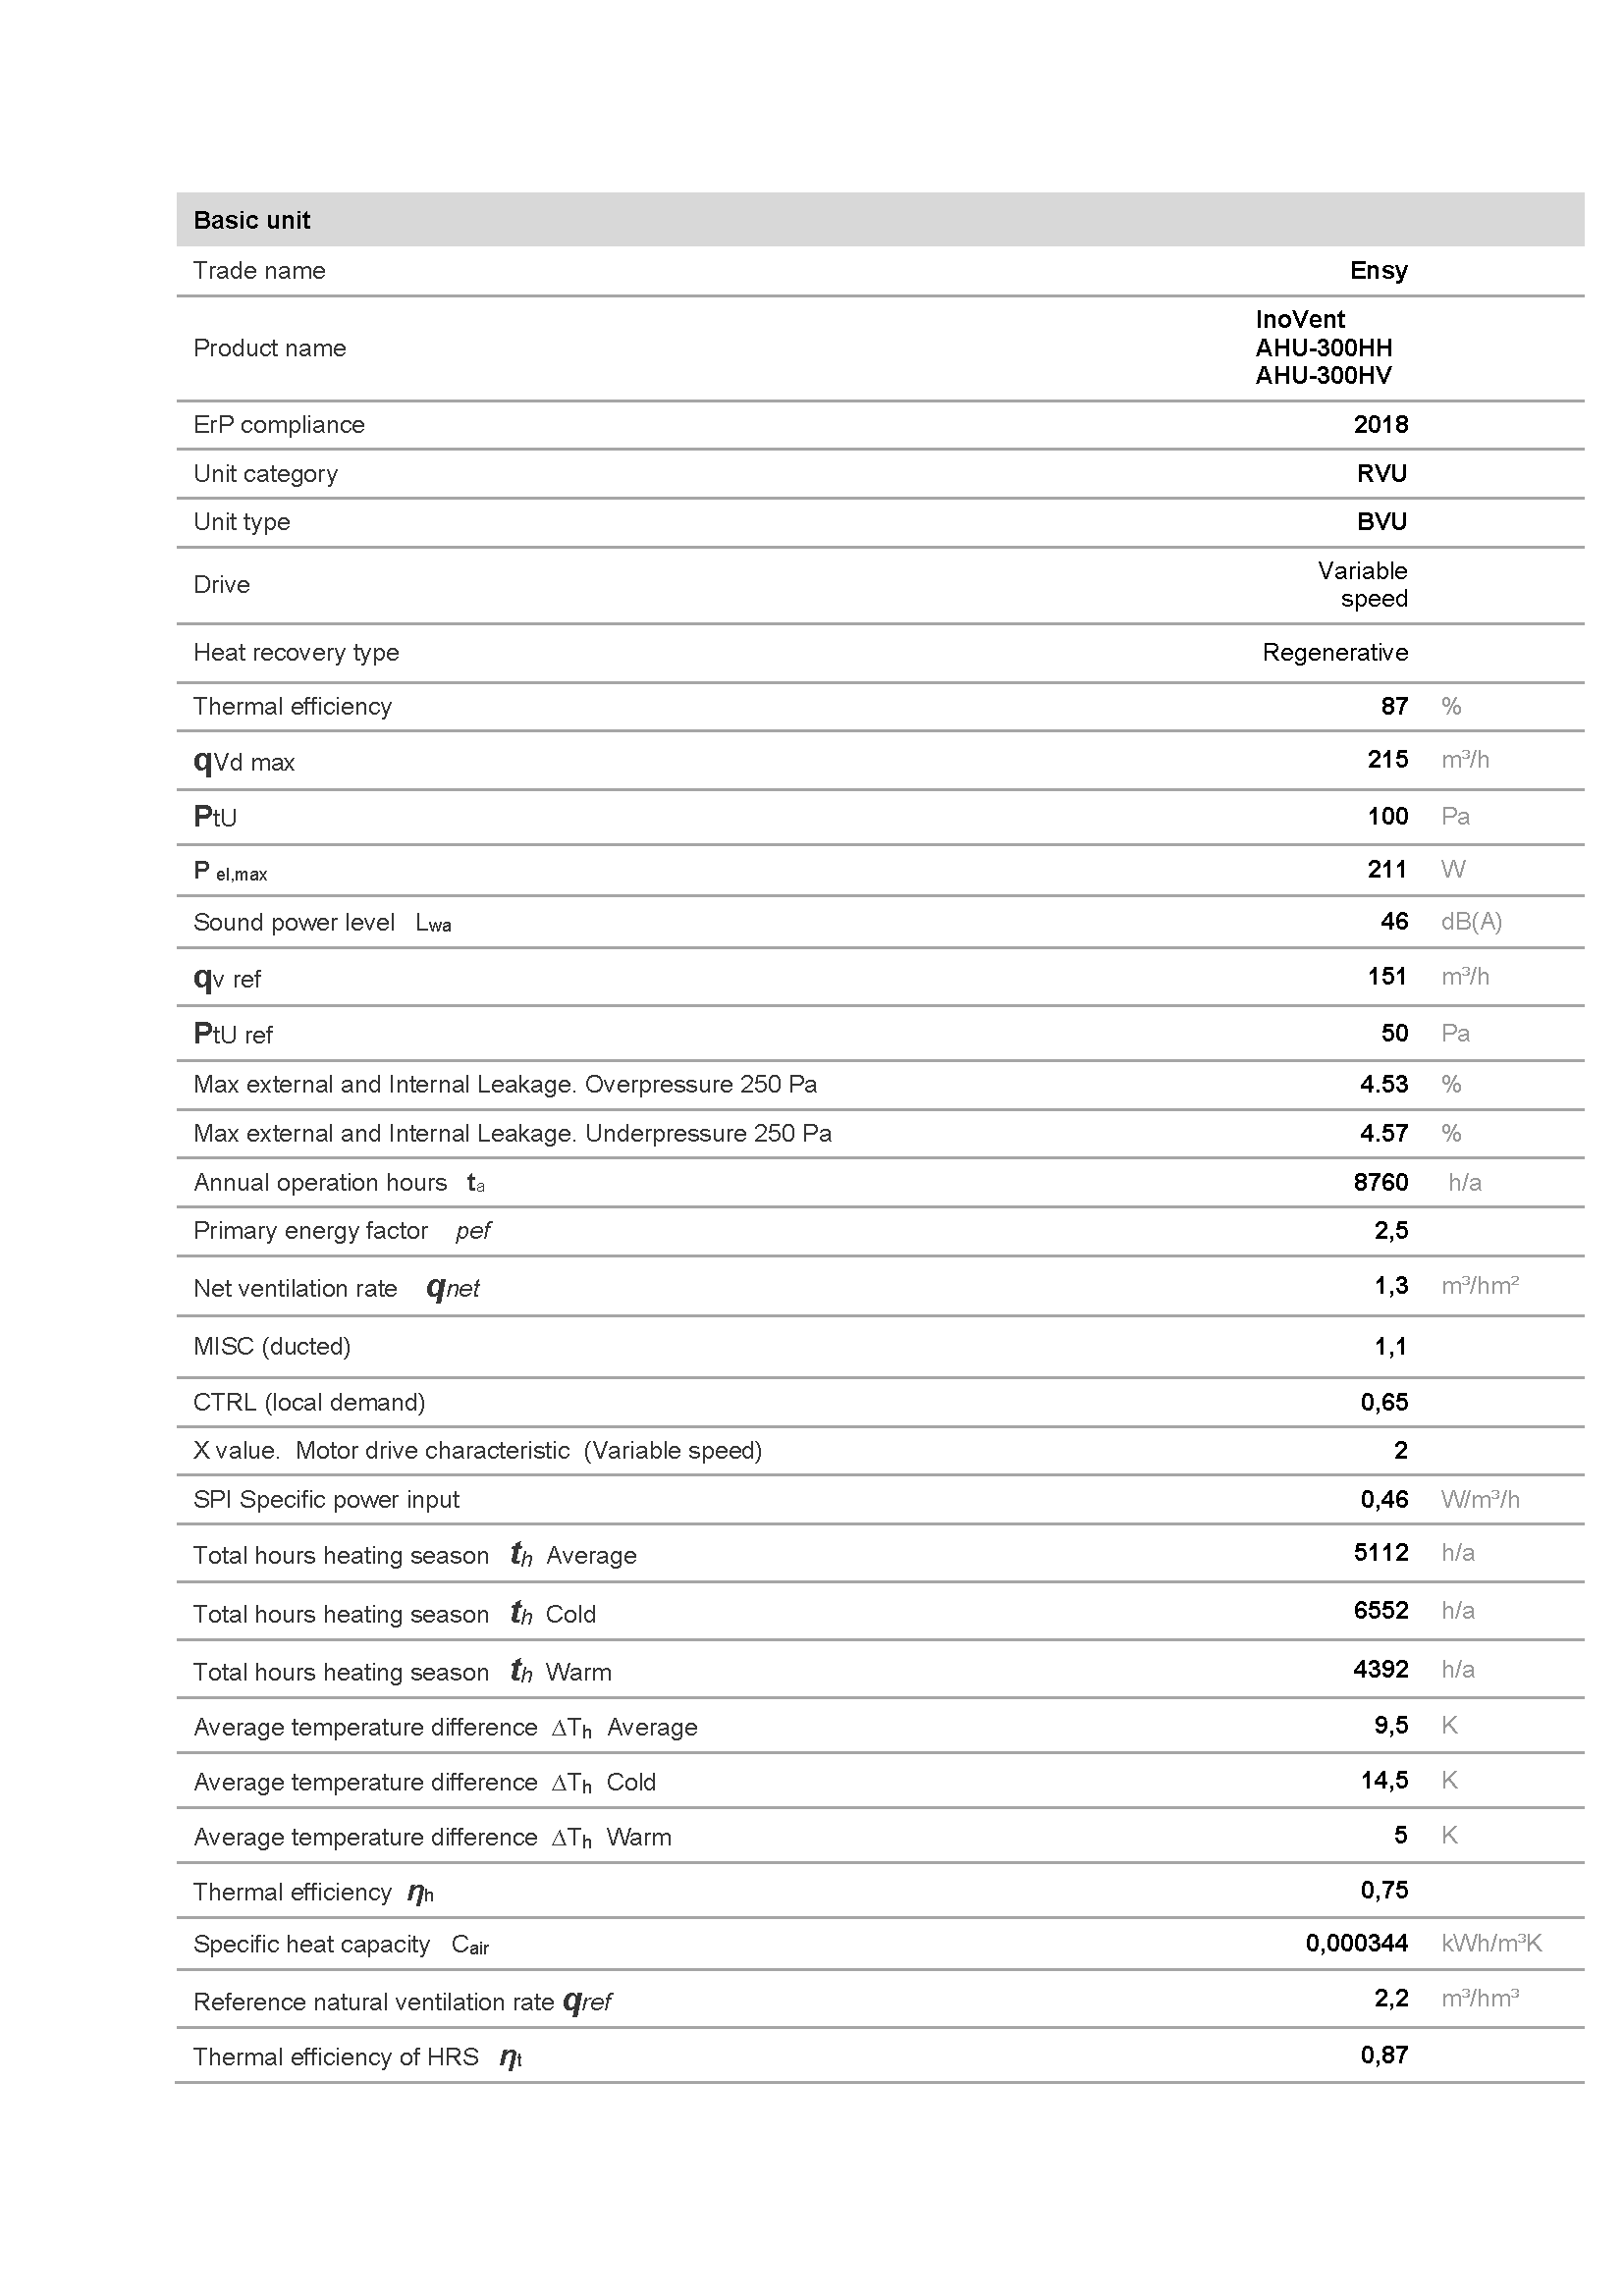Click the 'SPI Specific power input' label

[326, 1500]
